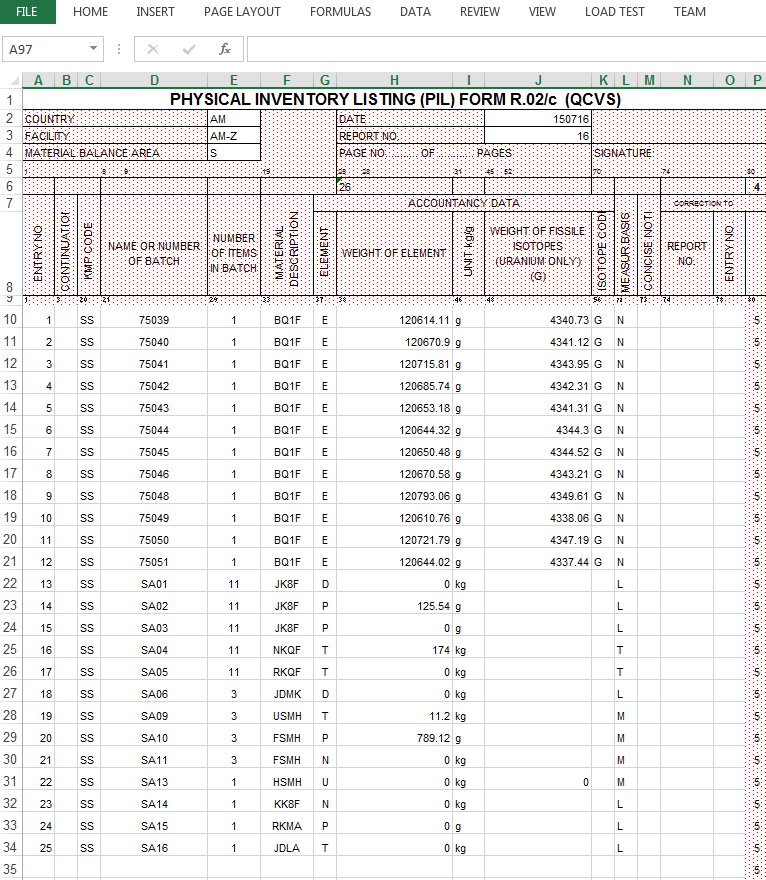Click inside the formula bar input

[x=500, y=49]
